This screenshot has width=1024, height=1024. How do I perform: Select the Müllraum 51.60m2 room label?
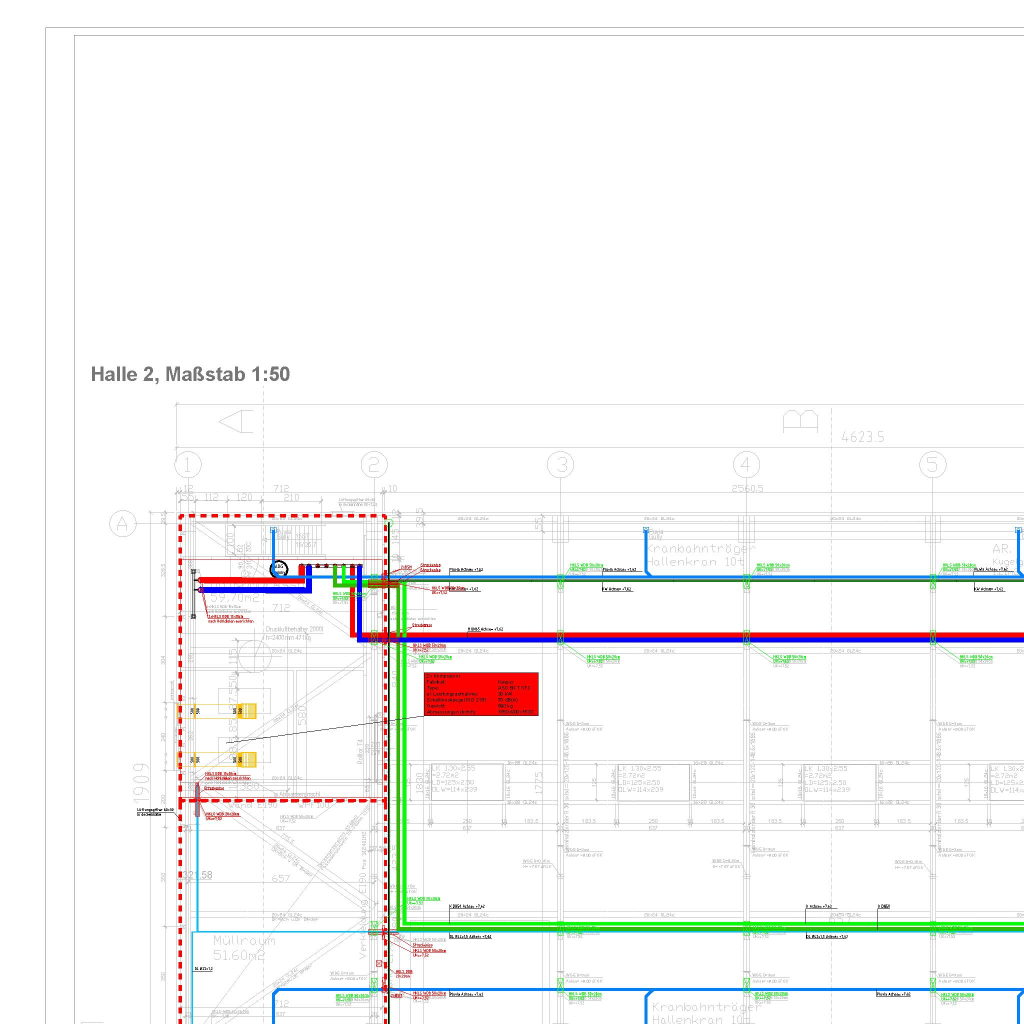click(x=243, y=949)
